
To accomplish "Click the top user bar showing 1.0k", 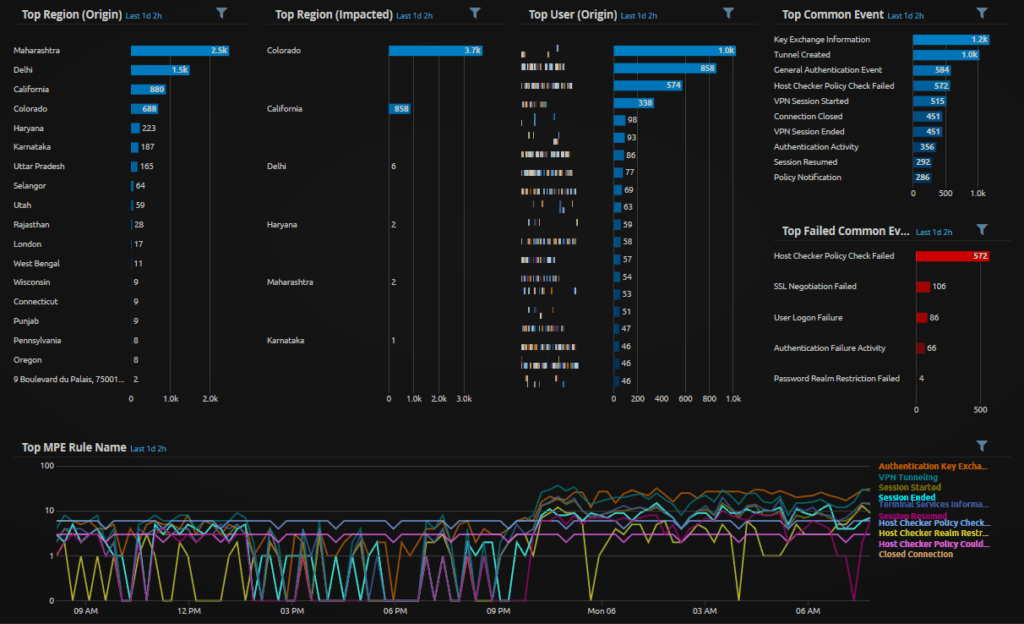I will [674, 51].
